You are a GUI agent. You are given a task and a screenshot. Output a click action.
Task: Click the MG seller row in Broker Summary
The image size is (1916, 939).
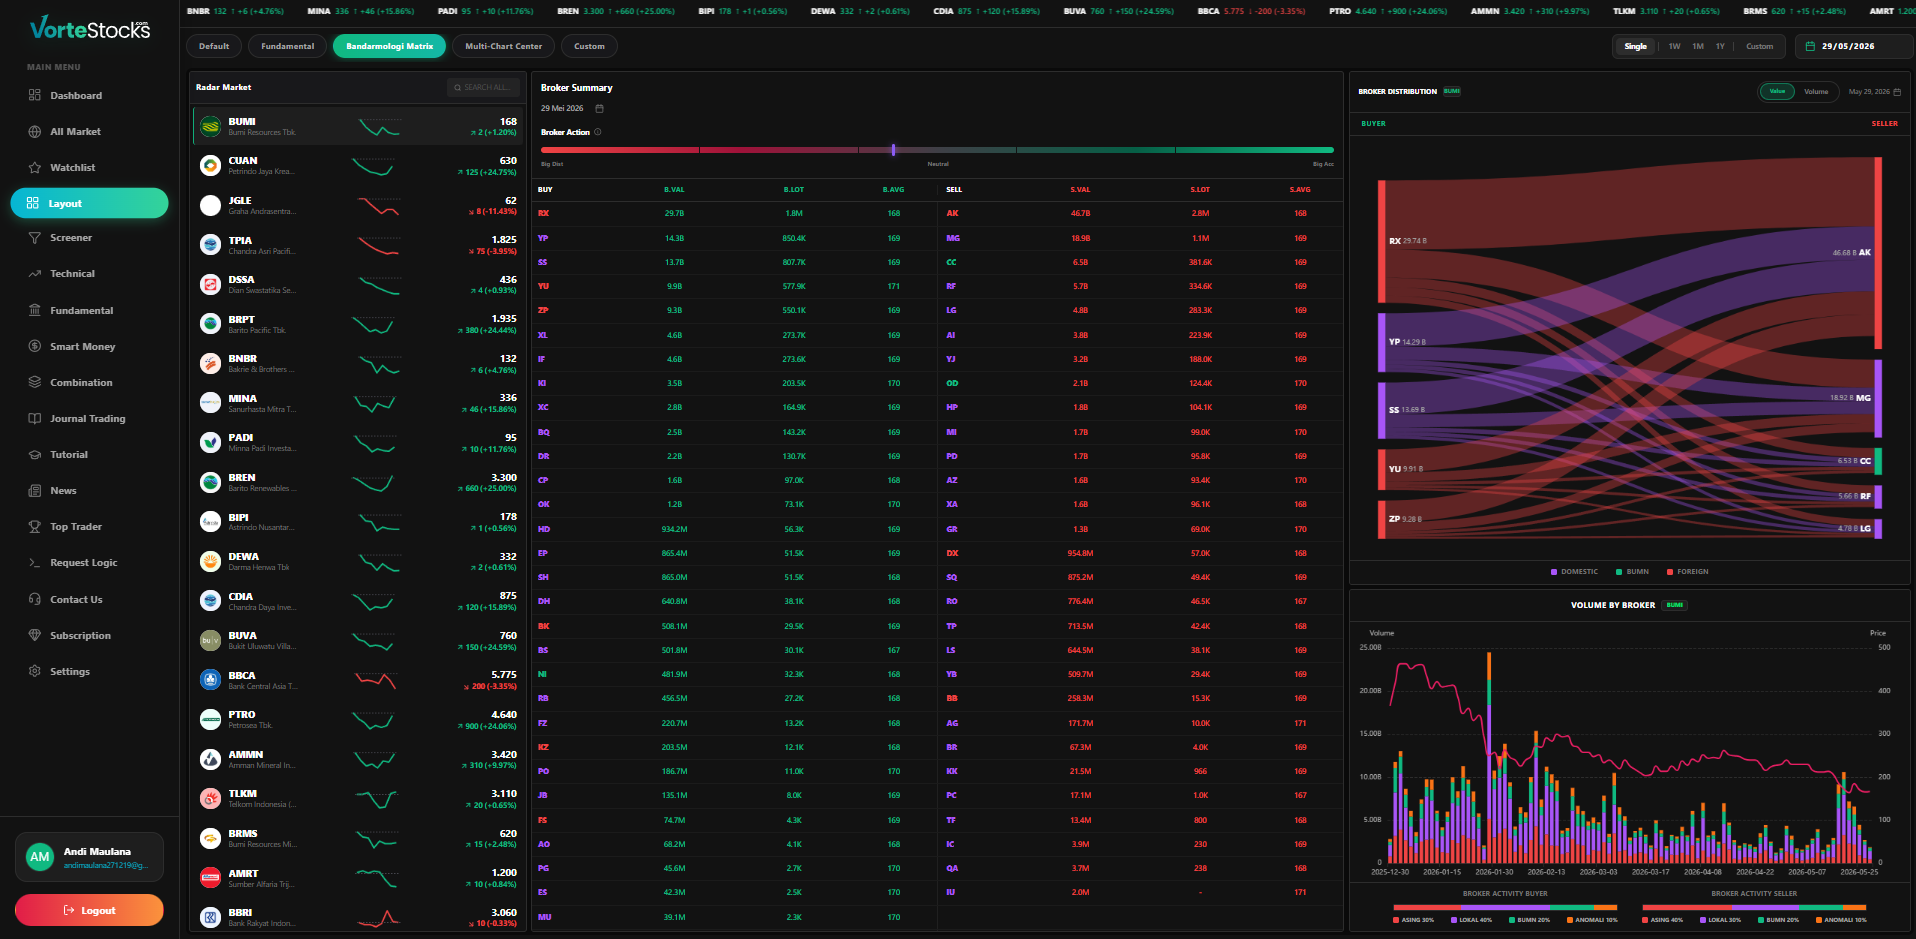[x=1139, y=238]
